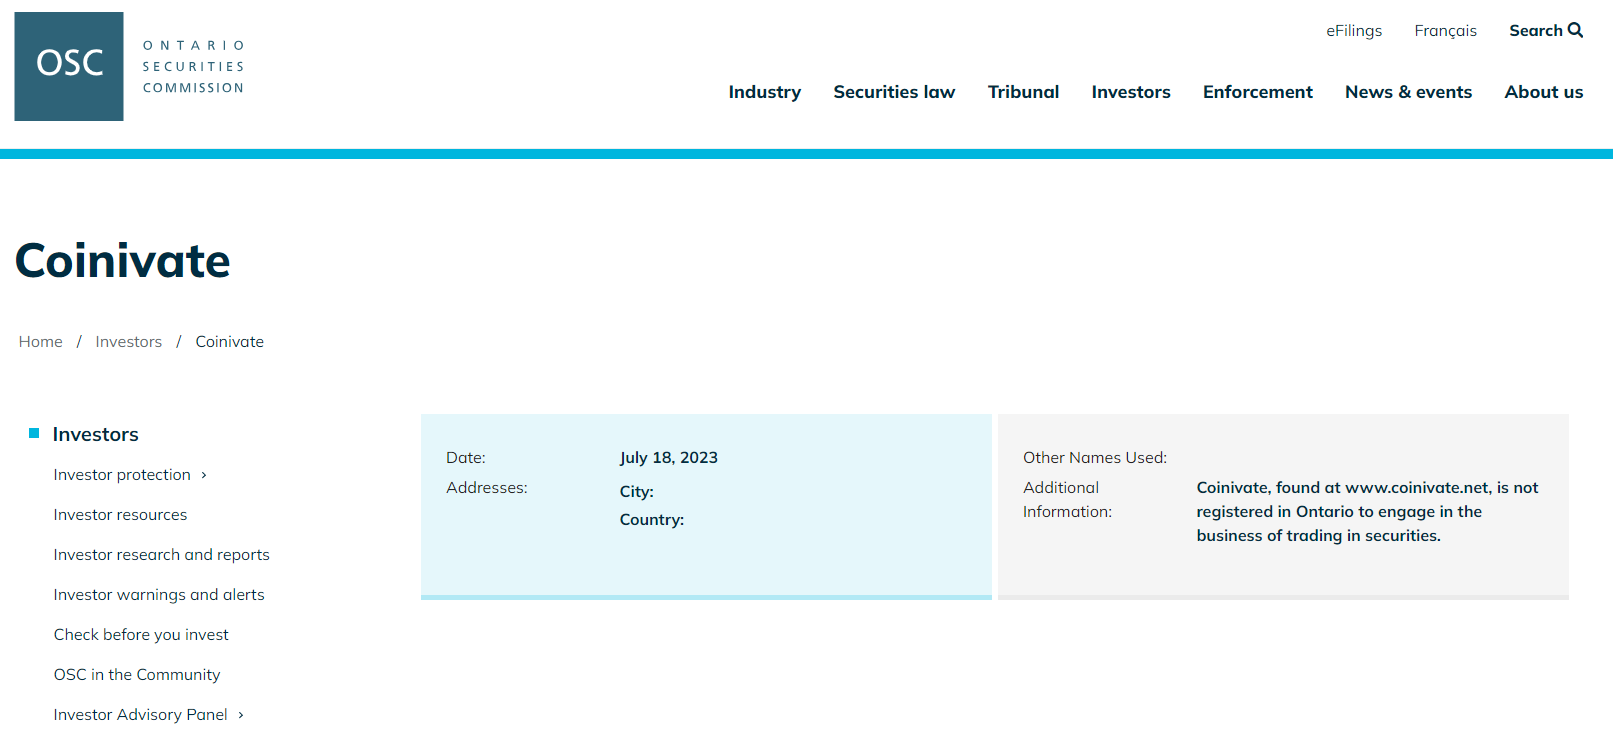Screen dimensions: 1613x748
Task: Open OSC in the Community
Action: point(137,675)
